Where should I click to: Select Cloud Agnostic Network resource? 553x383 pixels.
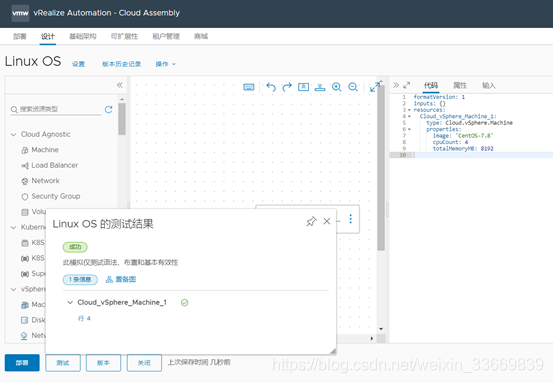(45, 181)
